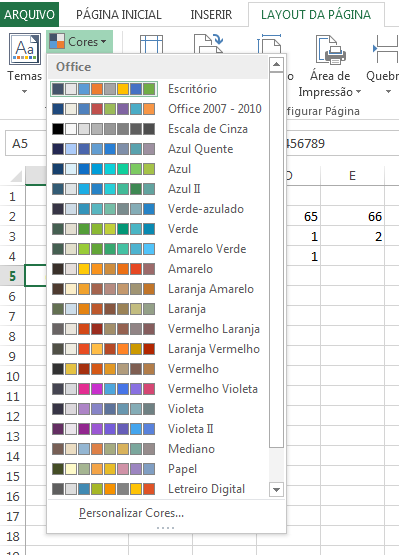This screenshot has width=399, height=555.
Task: Switch to the INSERIR tab
Action: [211, 15]
